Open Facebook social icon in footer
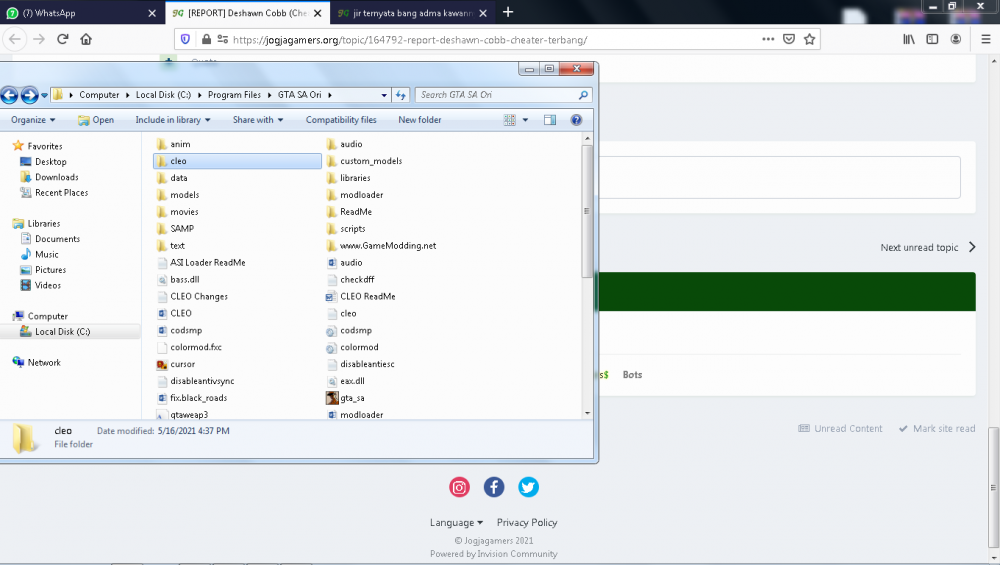 494,487
